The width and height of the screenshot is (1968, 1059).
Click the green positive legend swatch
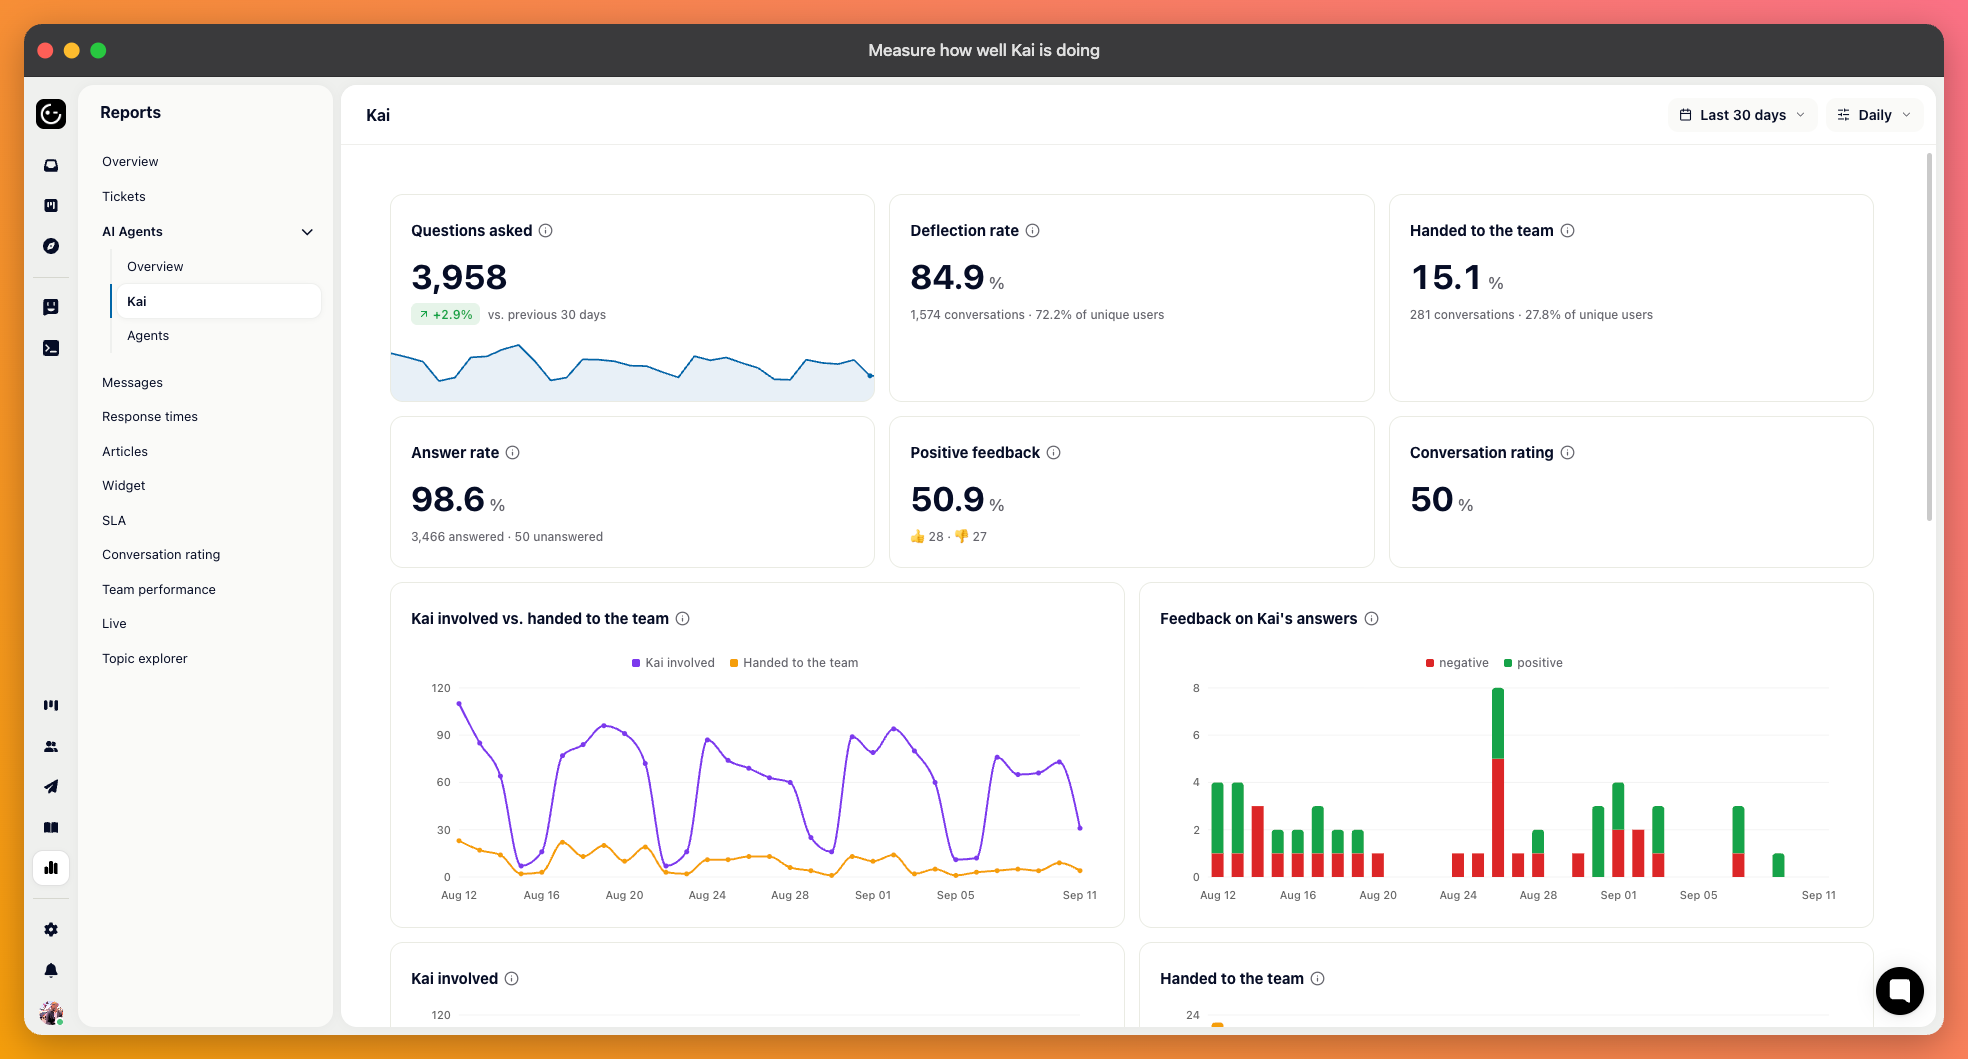(x=1508, y=663)
